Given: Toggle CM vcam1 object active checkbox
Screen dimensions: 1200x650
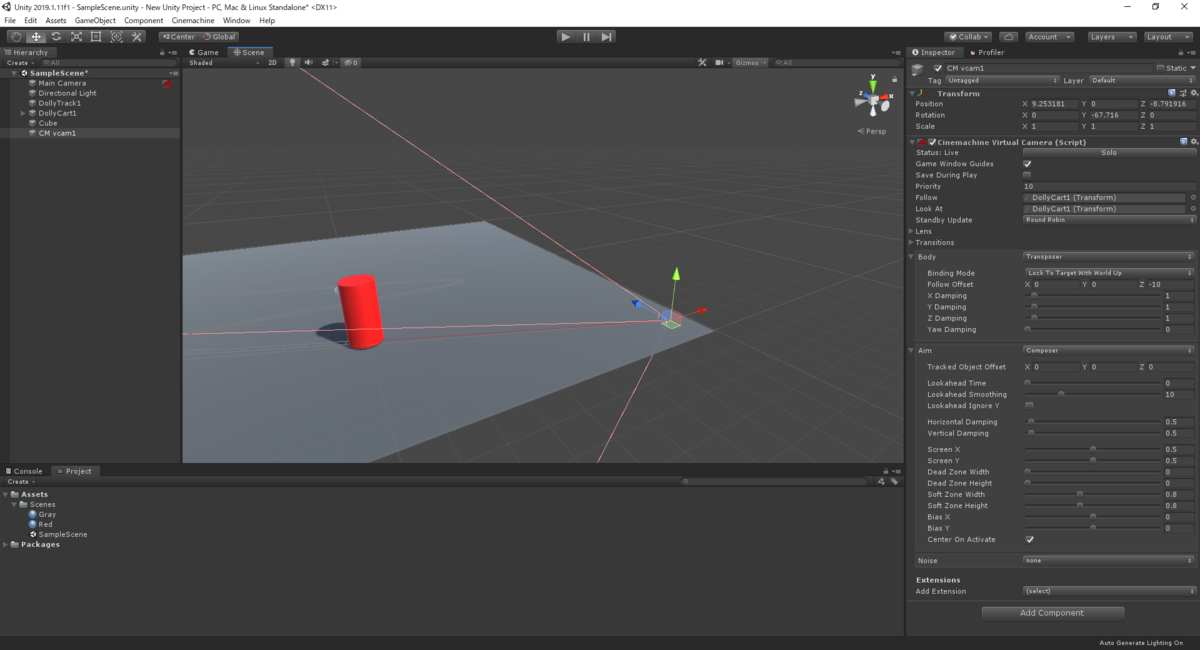Looking at the screenshot, I should 937,68.
